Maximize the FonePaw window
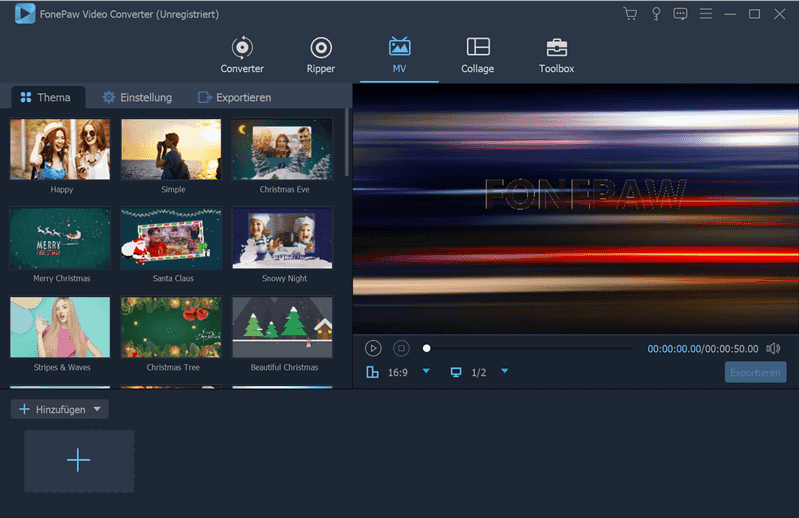The height and width of the screenshot is (518, 799). click(755, 14)
